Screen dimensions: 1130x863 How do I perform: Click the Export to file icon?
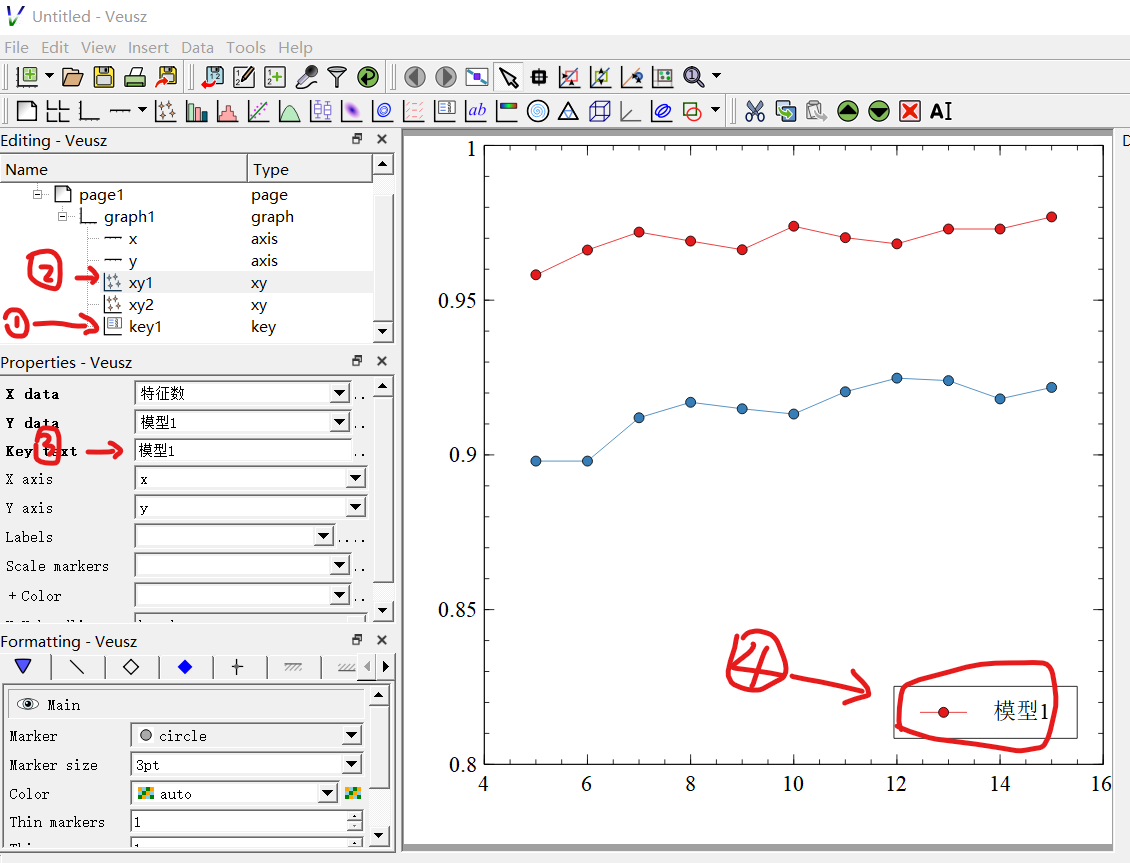[x=166, y=76]
